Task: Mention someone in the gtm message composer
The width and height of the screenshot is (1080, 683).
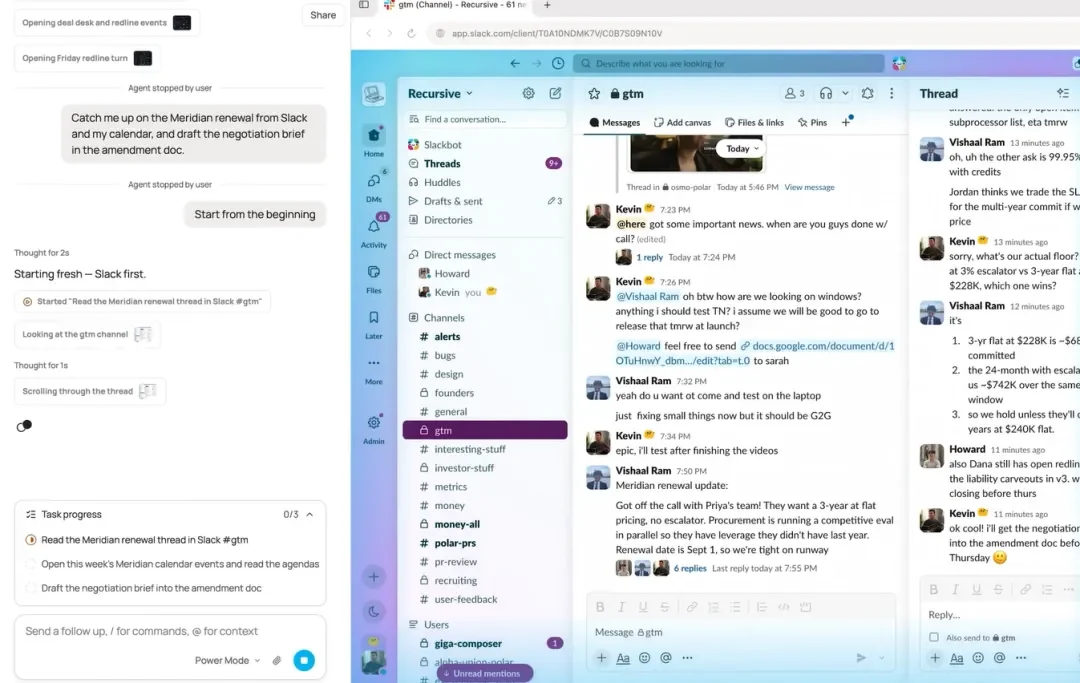Action: (x=666, y=658)
